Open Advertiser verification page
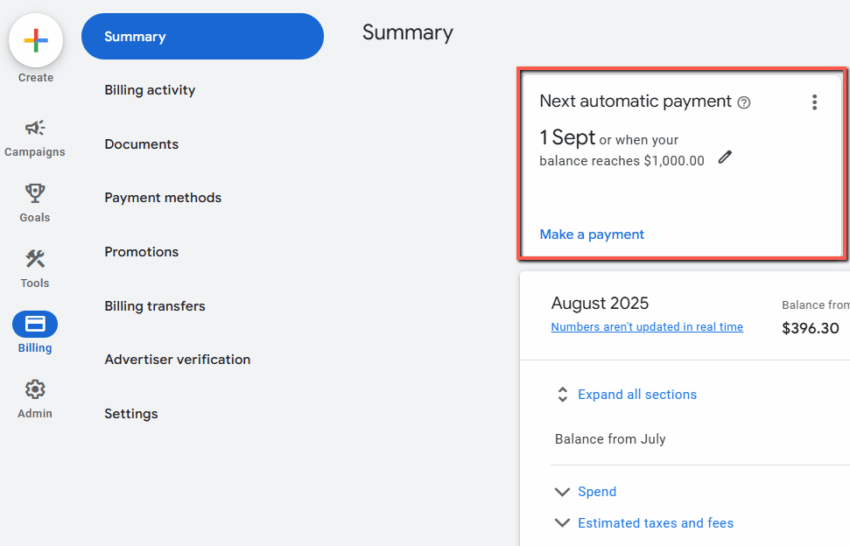850x546 pixels. (x=177, y=359)
